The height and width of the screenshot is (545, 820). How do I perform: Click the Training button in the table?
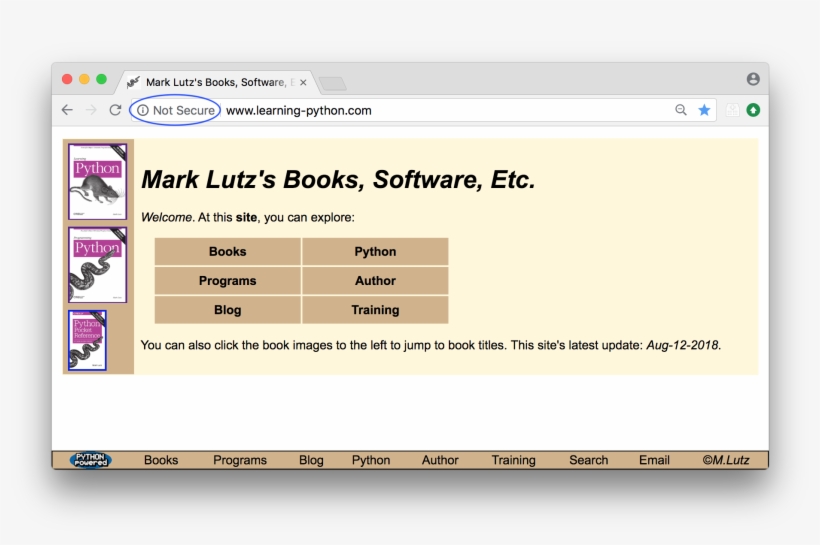(x=375, y=310)
